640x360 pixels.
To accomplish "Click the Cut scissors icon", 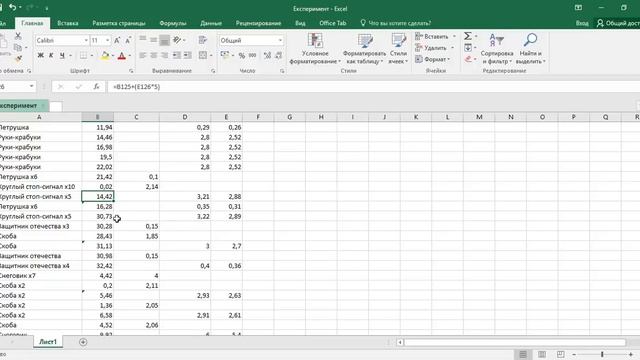I will [18, 36].
